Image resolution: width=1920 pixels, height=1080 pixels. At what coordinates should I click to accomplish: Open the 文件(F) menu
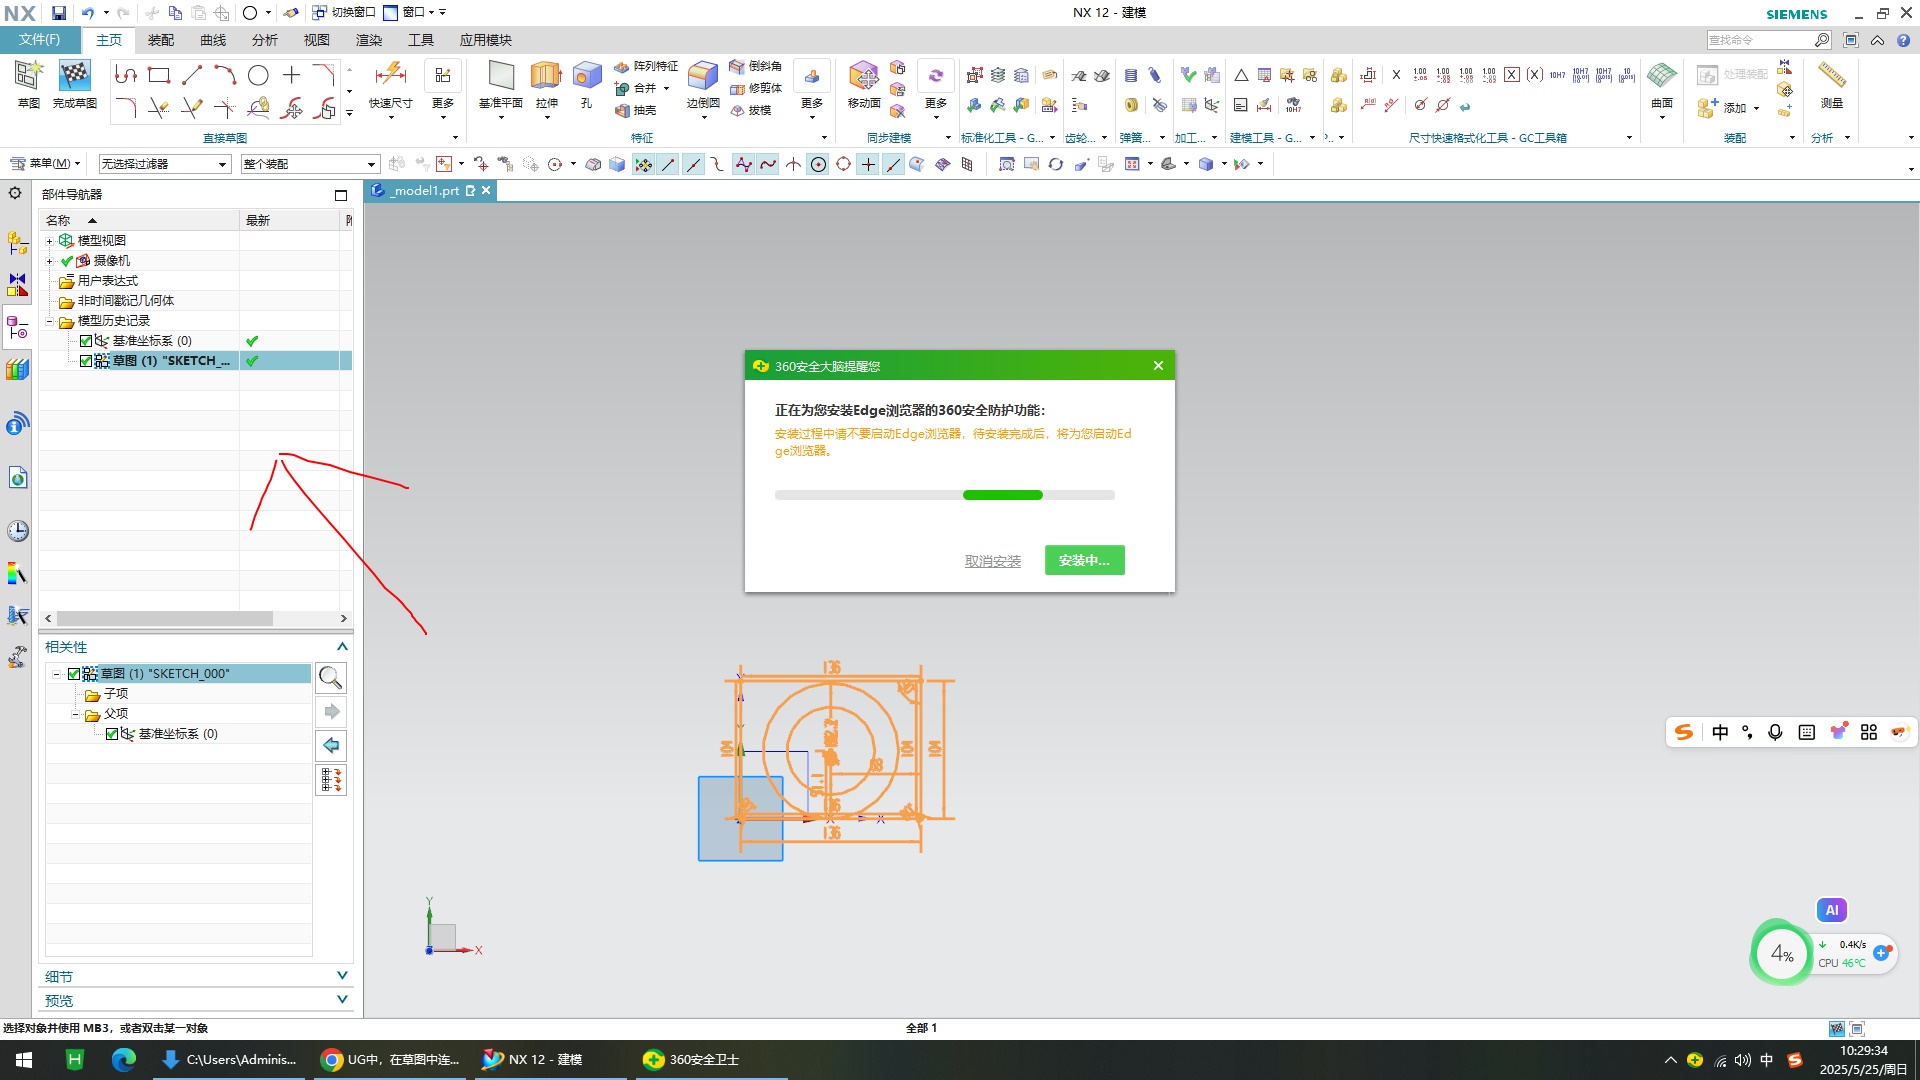[39, 40]
